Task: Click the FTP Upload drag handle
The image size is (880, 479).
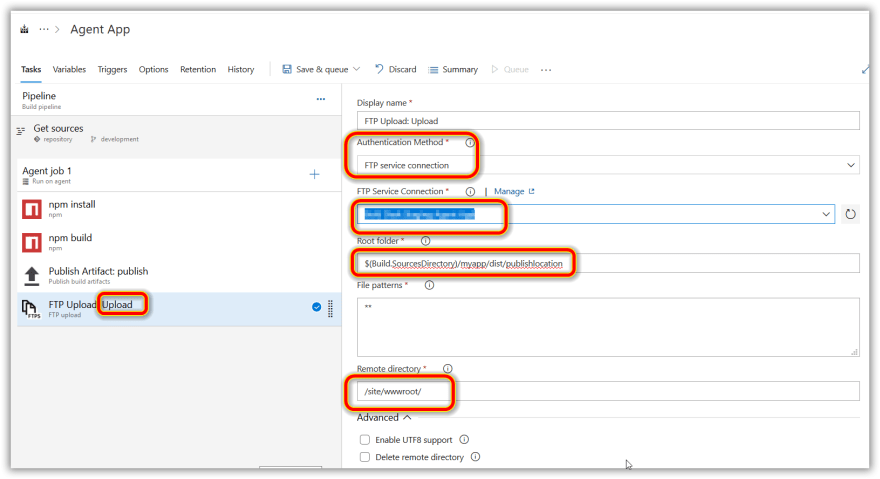Action: pyautogui.click(x=330, y=308)
